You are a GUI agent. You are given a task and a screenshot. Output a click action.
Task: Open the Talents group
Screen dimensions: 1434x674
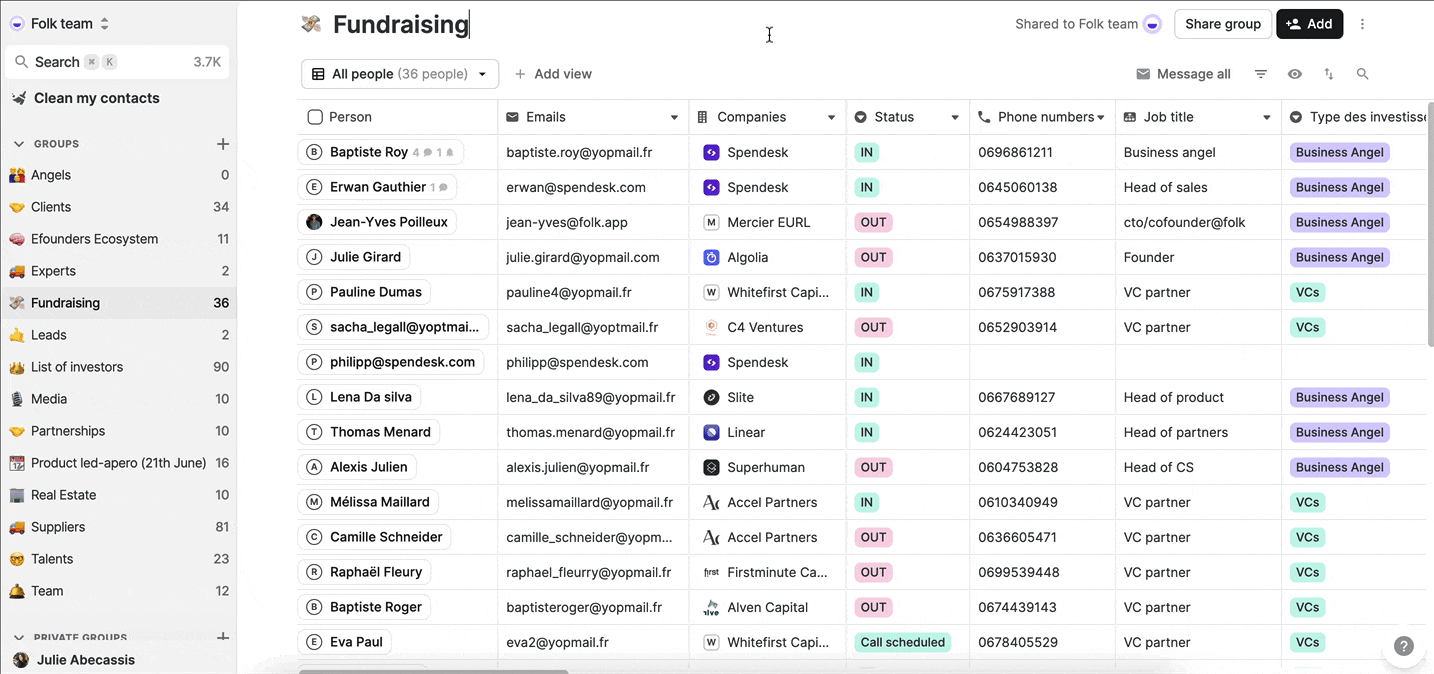pos(119,559)
